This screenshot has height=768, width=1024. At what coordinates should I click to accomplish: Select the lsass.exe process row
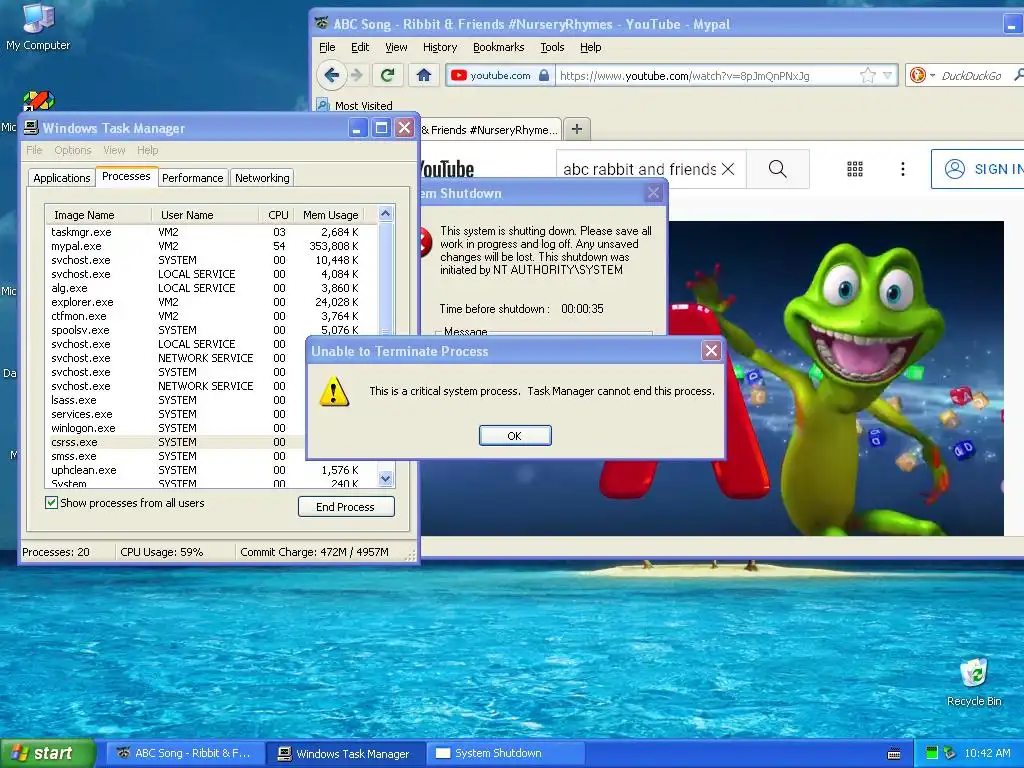tap(175, 400)
